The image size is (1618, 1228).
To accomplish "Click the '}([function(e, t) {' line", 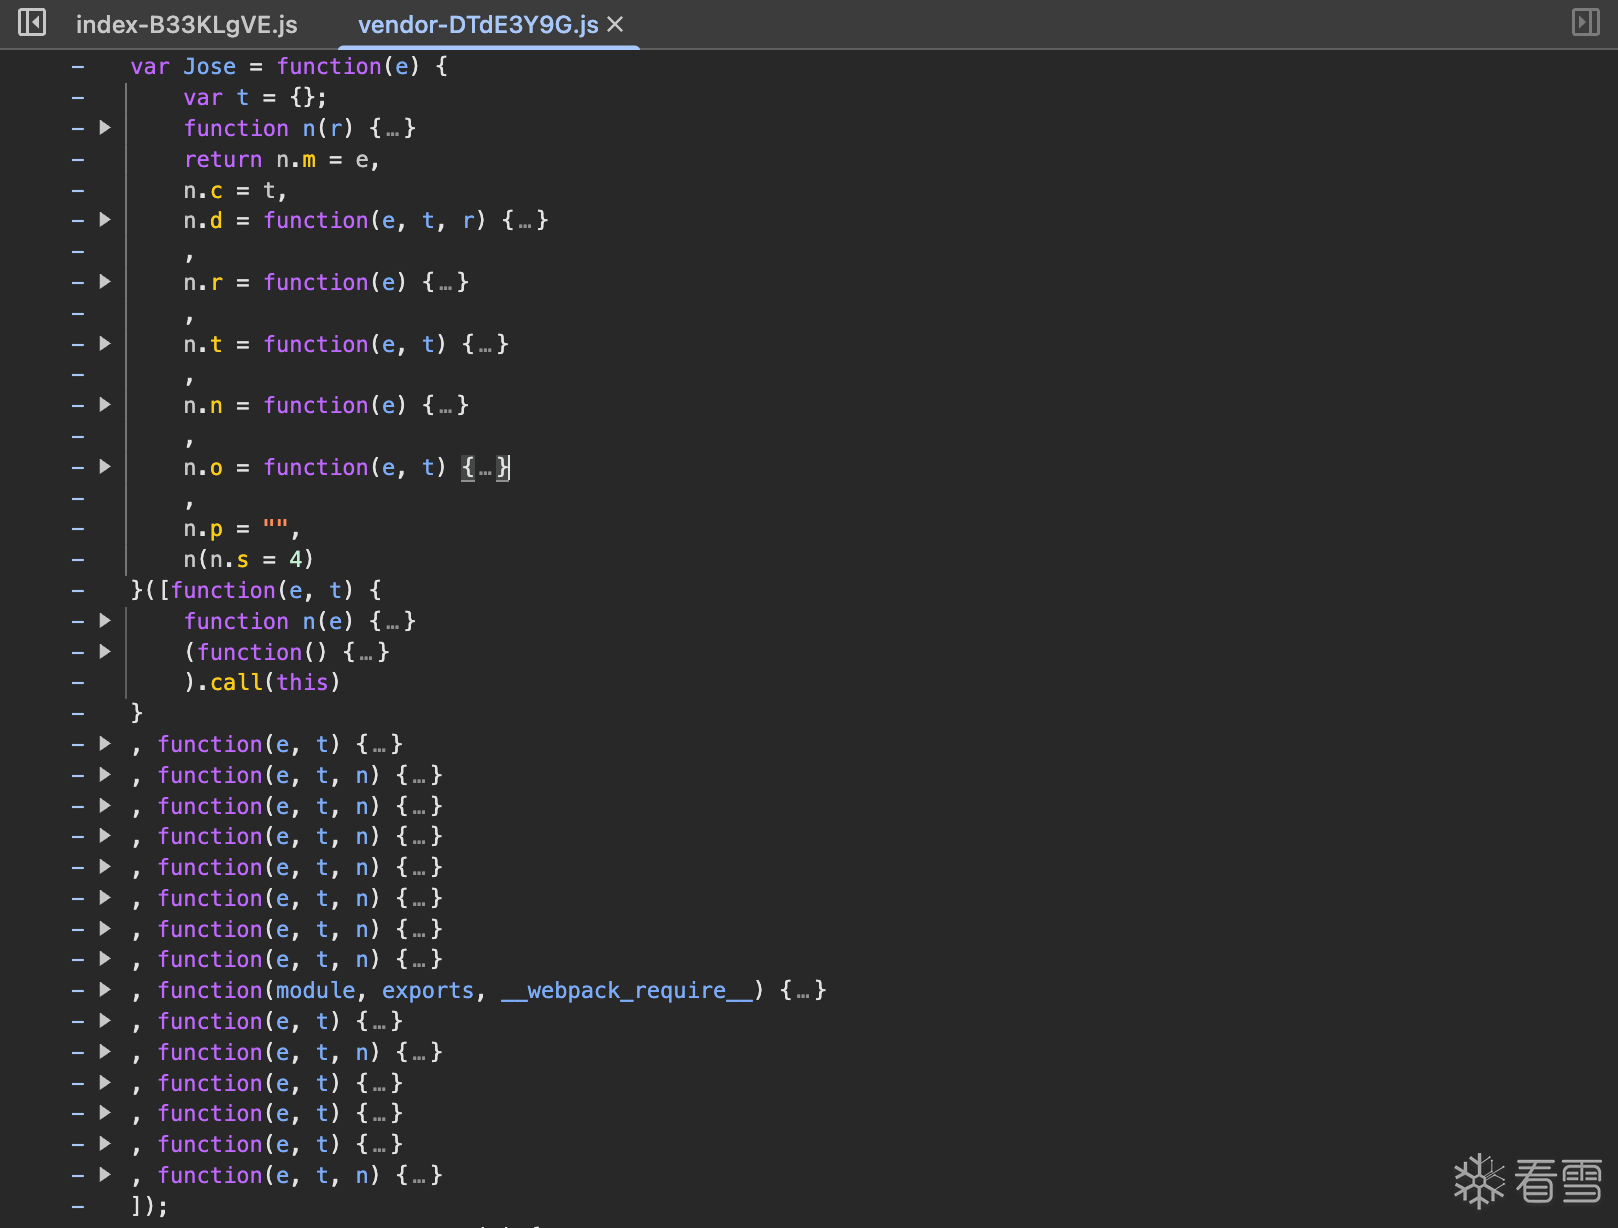I will click(x=256, y=590).
